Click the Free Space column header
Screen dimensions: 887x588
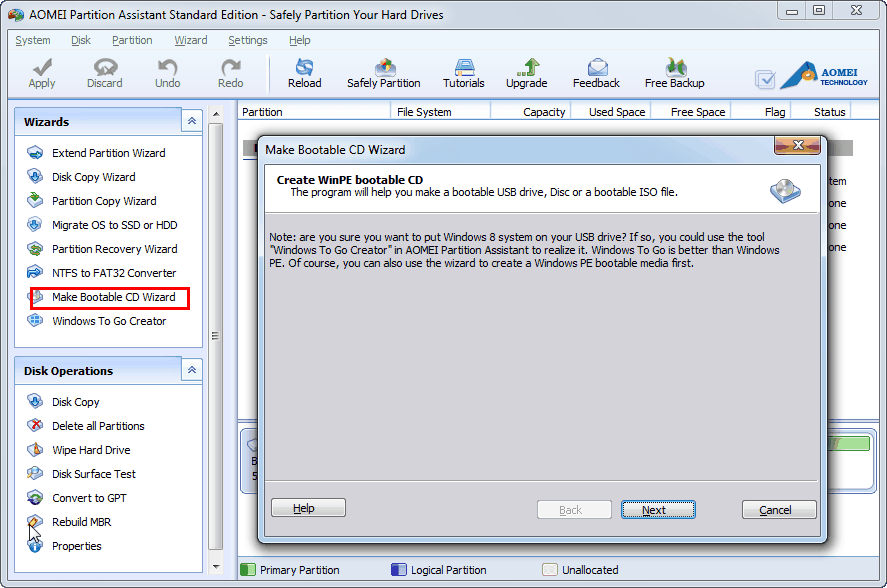[x=691, y=111]
